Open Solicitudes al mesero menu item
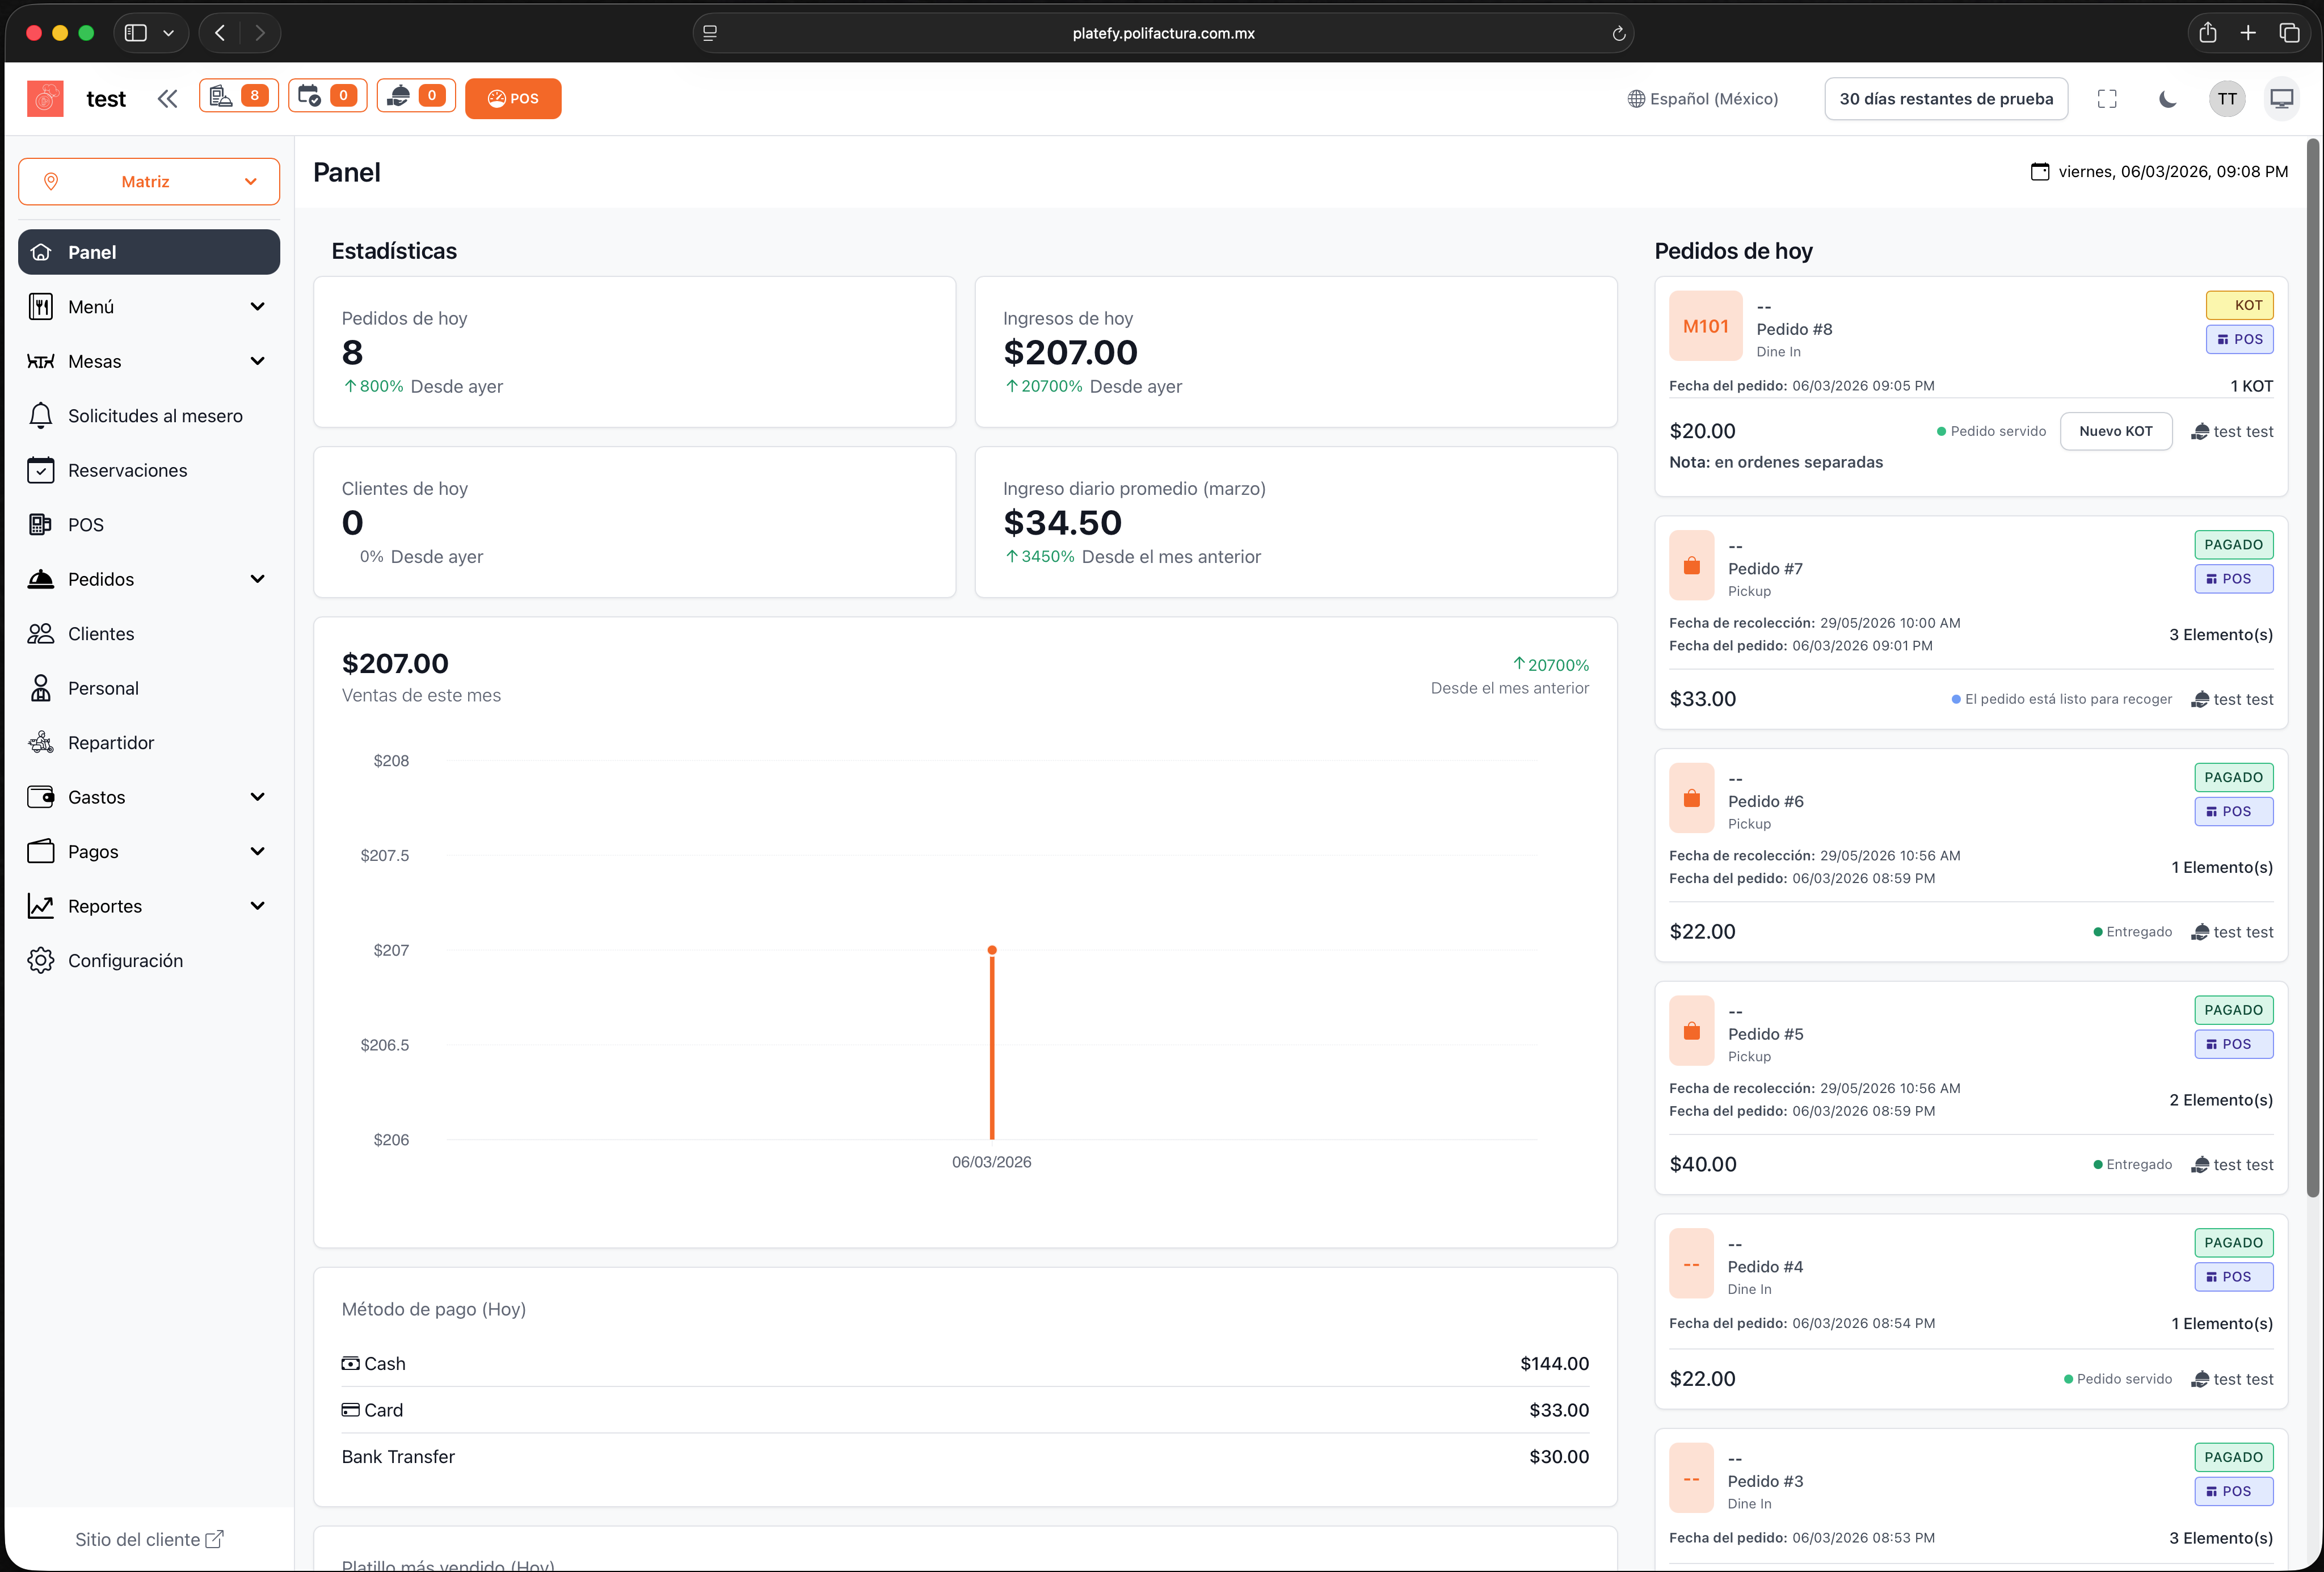 tap(155, 416)
